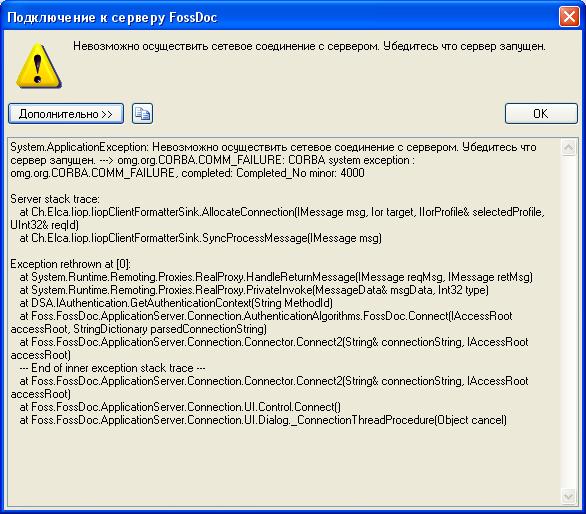Viewport: 586px width, 514px height.
Task: Click the RealProxy.PrivateInvoke stack trace line
Action: pos(254,290)
